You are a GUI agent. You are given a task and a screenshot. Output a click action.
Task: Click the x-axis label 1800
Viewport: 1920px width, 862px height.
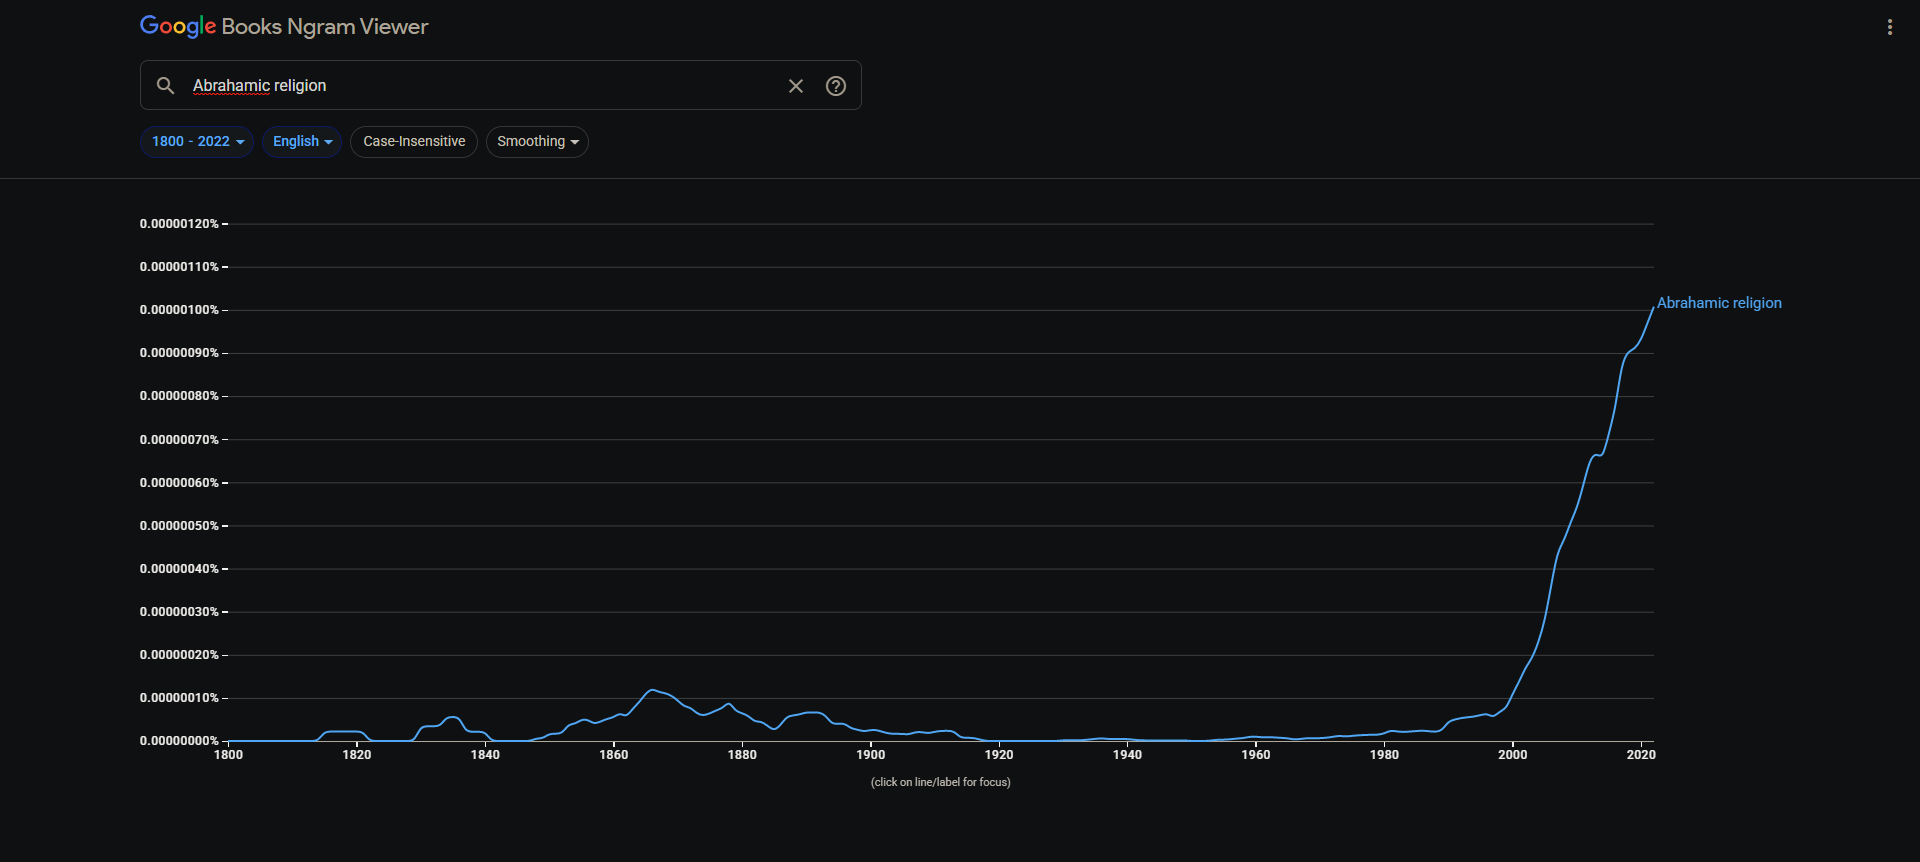point(228,755)
